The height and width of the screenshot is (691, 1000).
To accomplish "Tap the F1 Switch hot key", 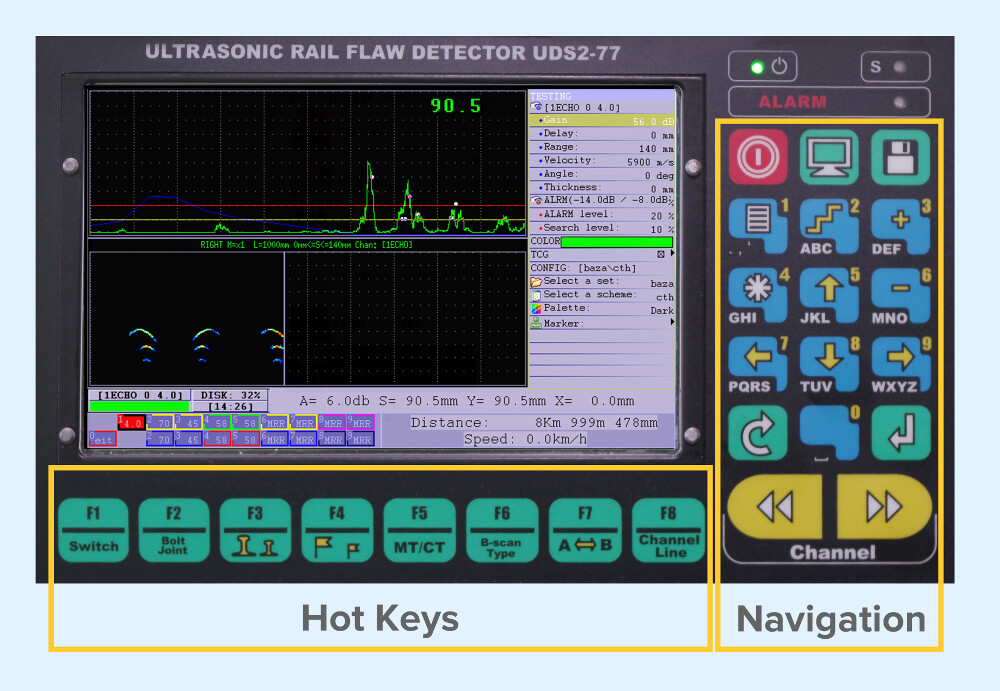I will point(93,530).
